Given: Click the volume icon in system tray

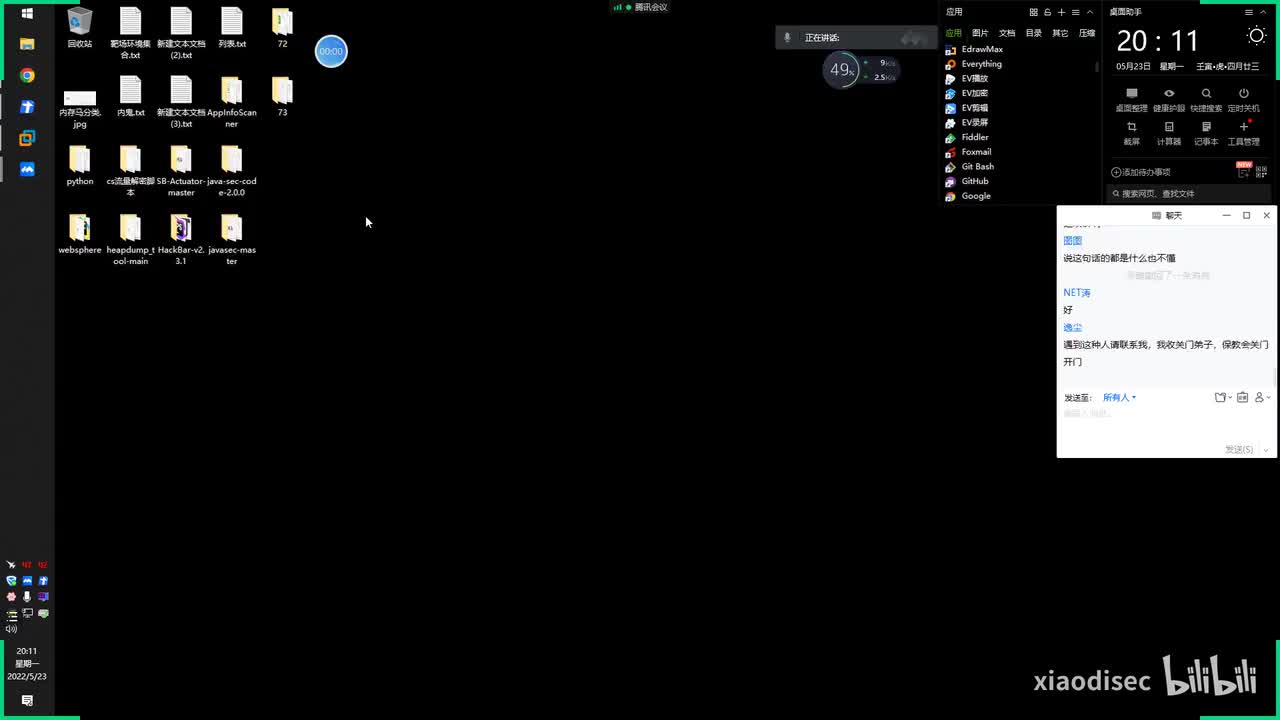Looking at the screenshot, I should point(11,629).
